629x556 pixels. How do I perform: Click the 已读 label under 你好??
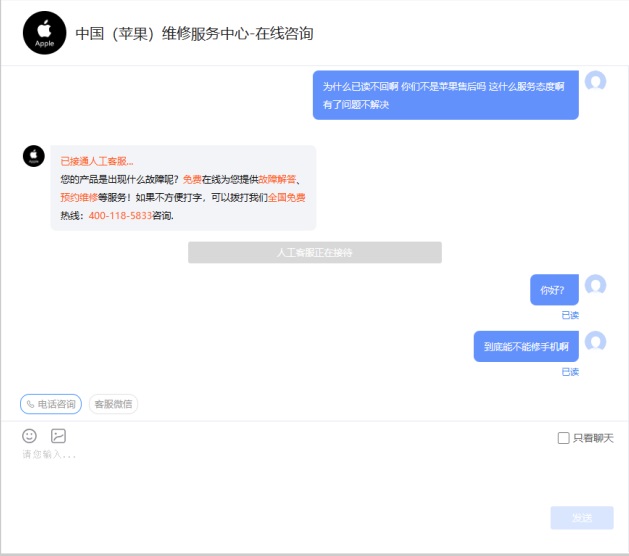pyautogui.click(x=570, y=315)
